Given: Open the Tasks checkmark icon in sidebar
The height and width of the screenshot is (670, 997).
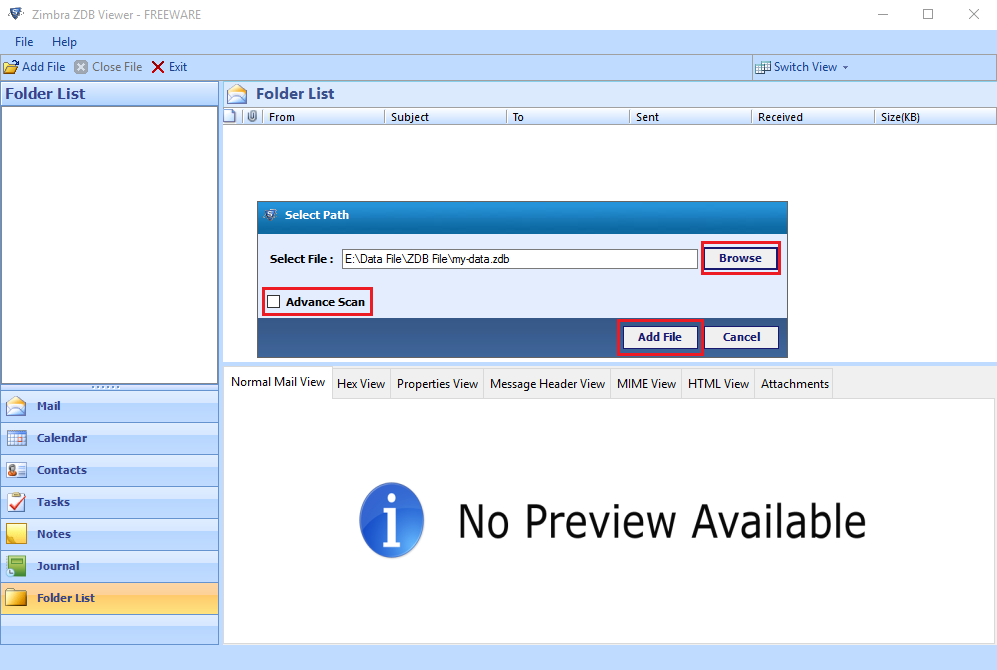Looking at the screenshot, I should point(16,502).
